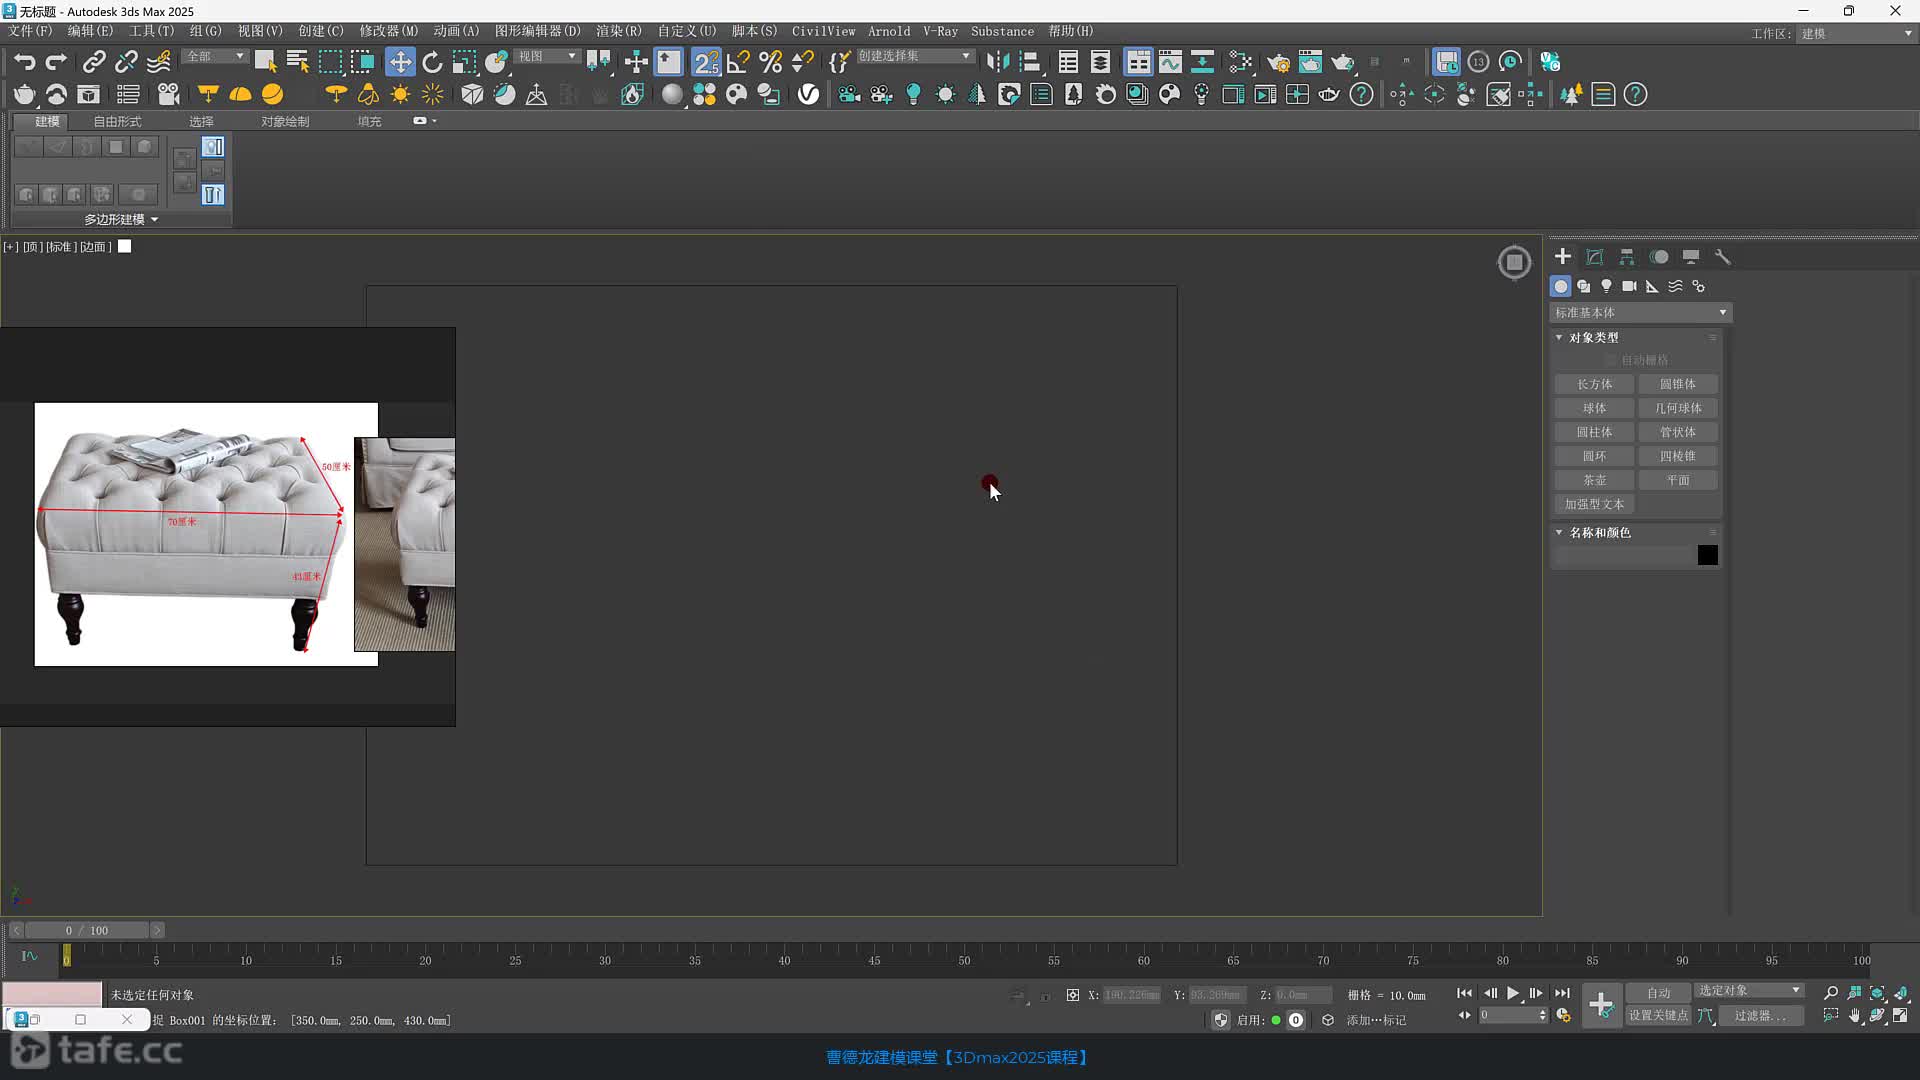Open Schematic View icon
1920x1080 pixels.
(x=1202, y=62)
